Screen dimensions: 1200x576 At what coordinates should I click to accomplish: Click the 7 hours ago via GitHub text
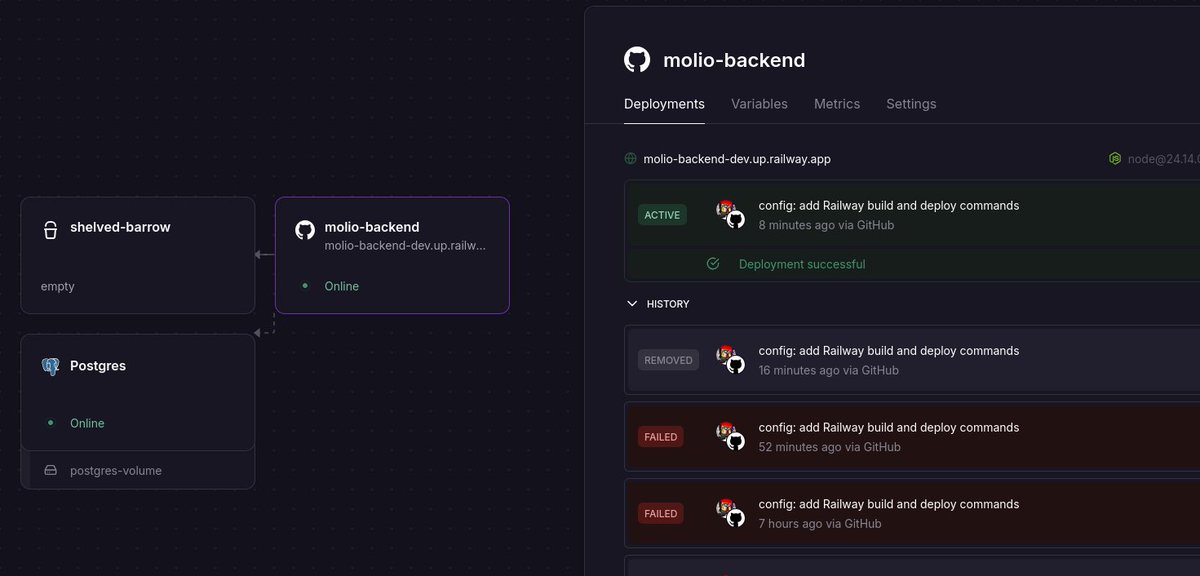coord(820,524)
